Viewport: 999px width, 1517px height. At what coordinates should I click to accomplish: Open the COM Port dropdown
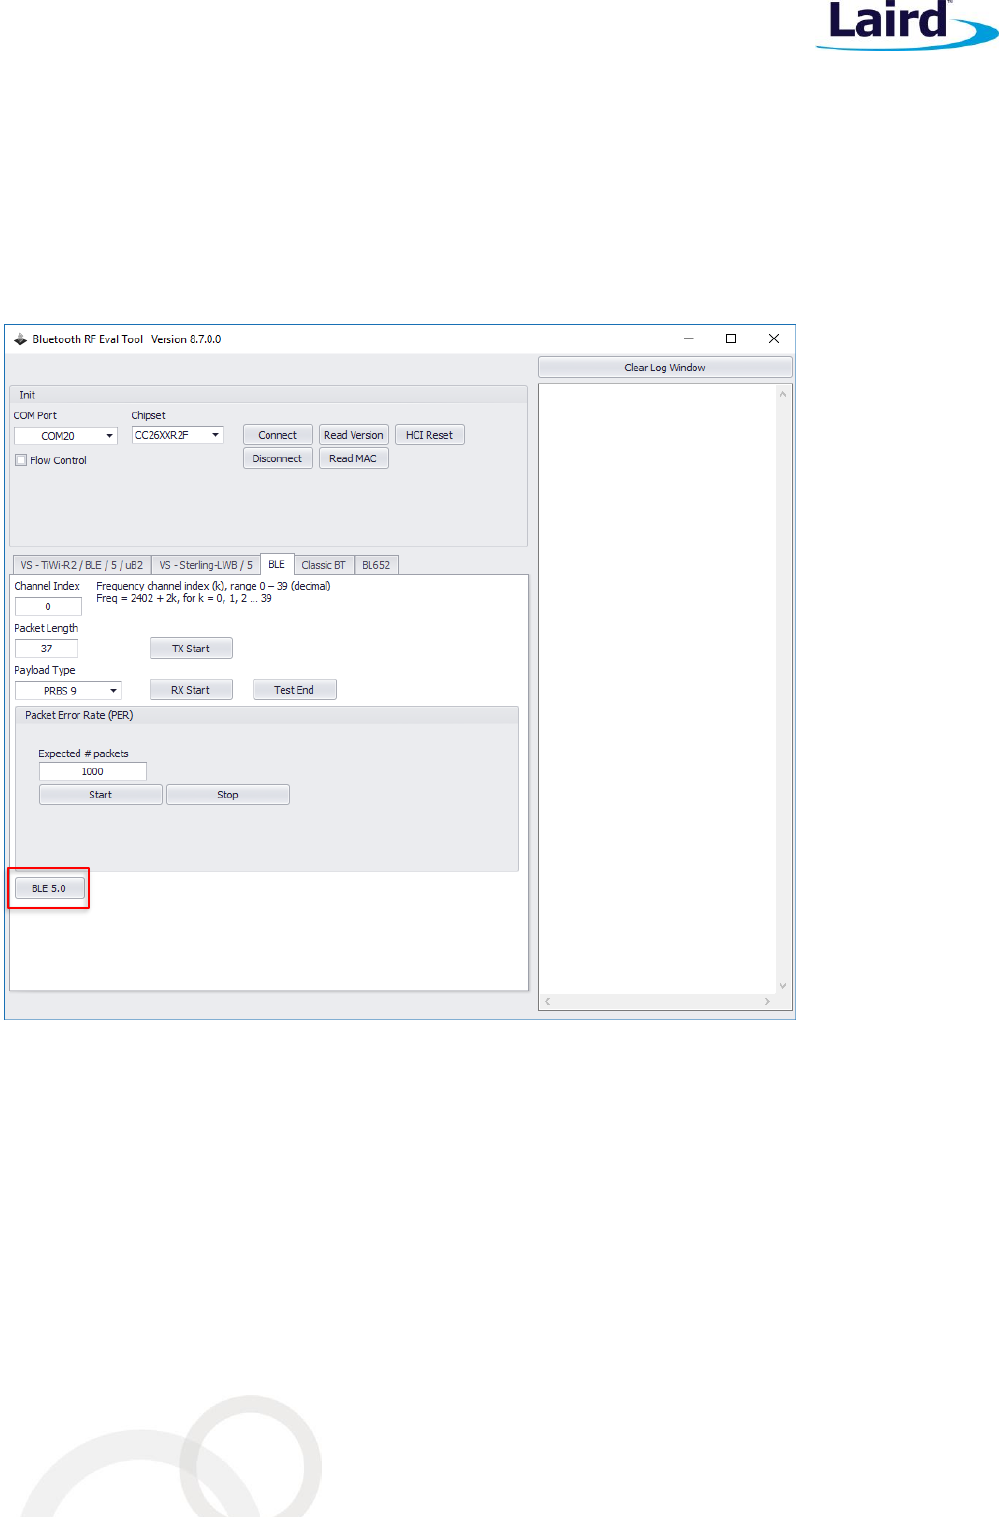click(66, 436)
